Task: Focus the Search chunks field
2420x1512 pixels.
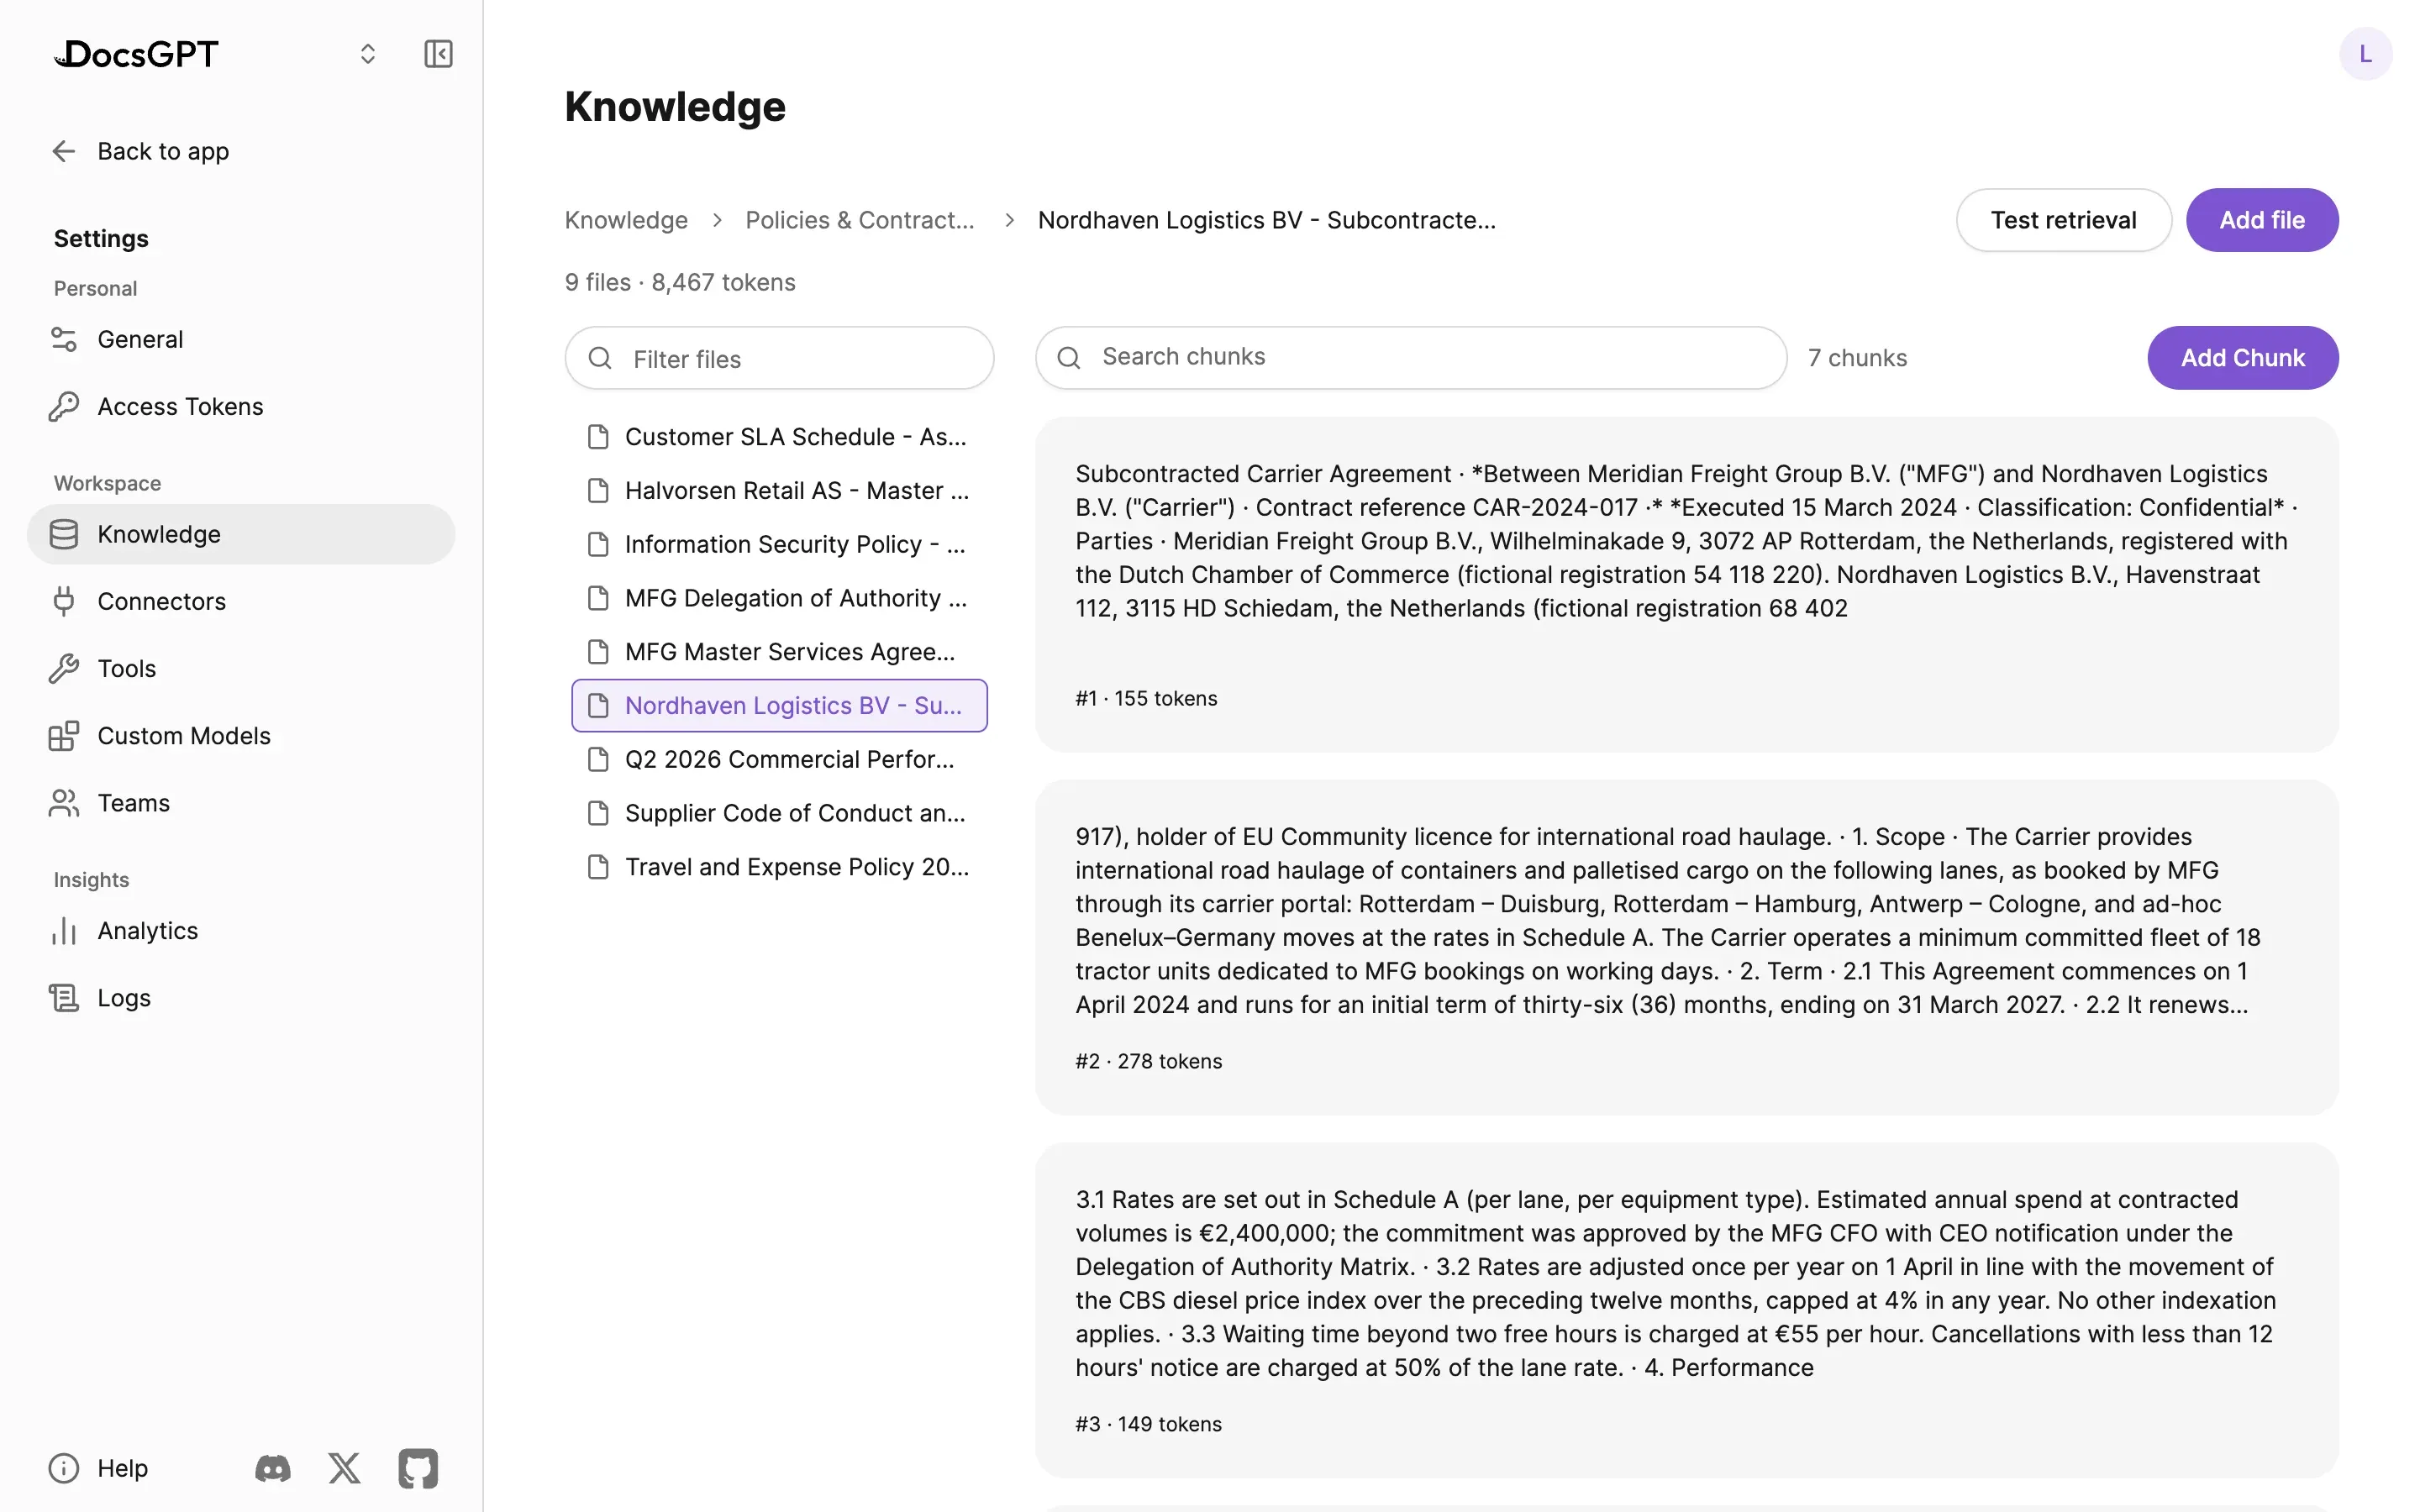Action: pos(1411,357)
